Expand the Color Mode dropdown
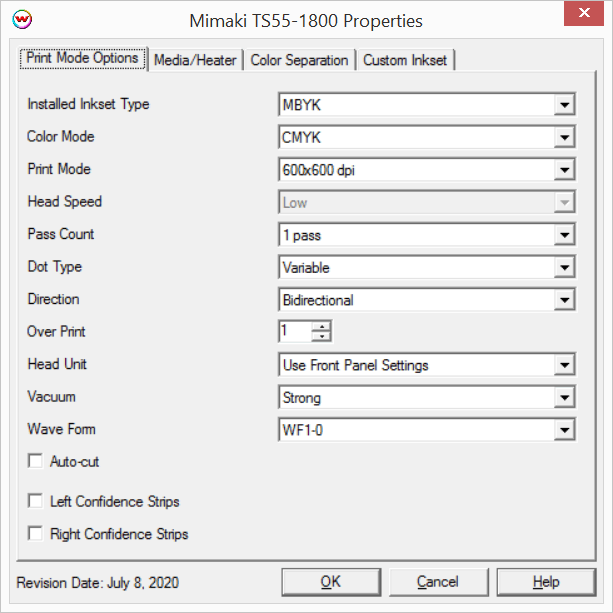613x613 pixels. [x=565, y=137]
